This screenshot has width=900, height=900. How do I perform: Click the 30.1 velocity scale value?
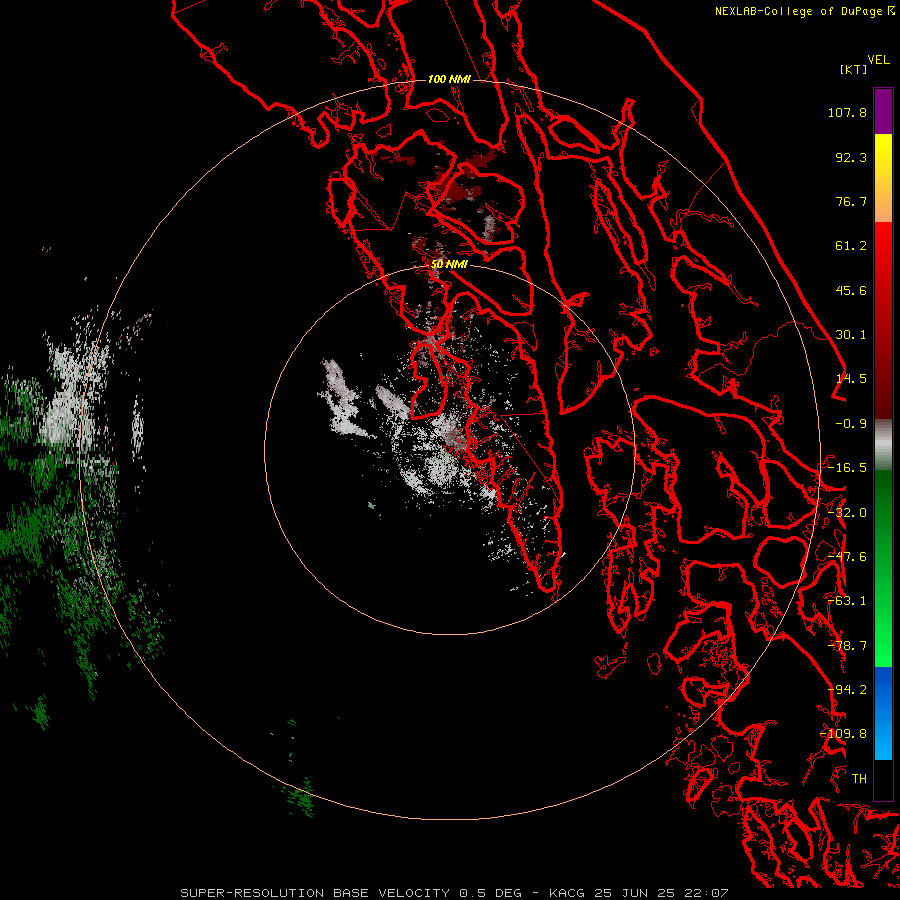point(851,335)
